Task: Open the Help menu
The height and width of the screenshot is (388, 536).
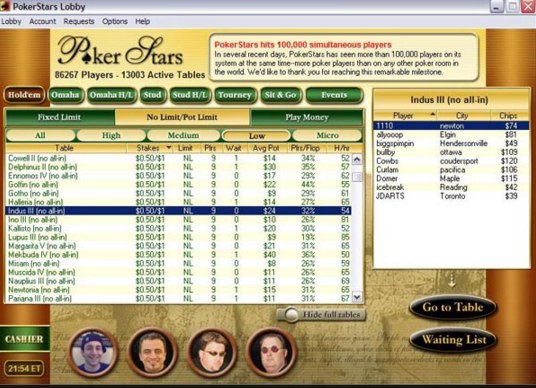Action: [143, 21]
